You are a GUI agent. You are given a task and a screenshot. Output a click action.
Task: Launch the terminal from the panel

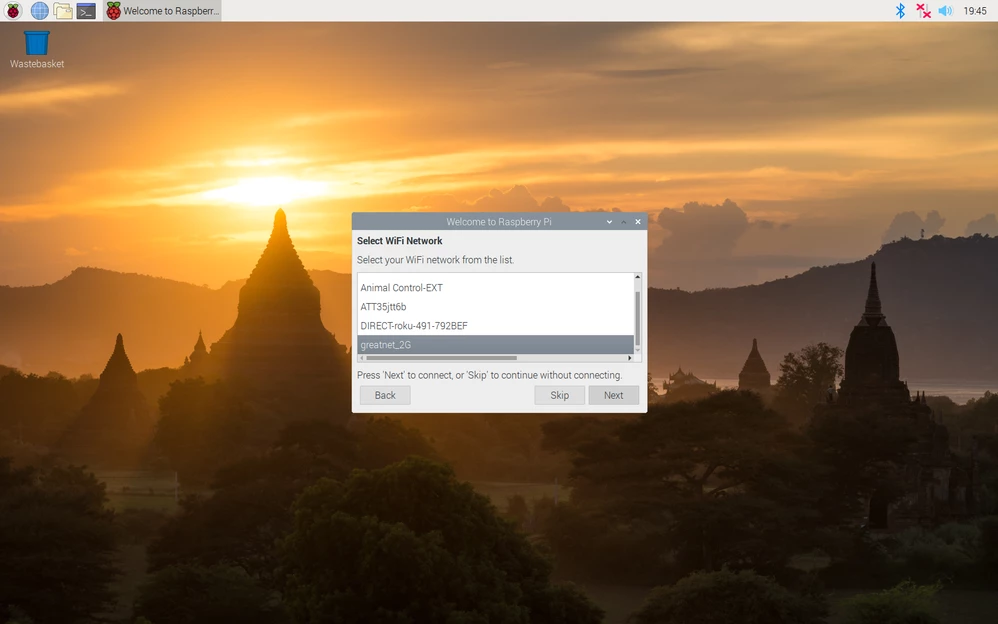click(x=86, y=11)
